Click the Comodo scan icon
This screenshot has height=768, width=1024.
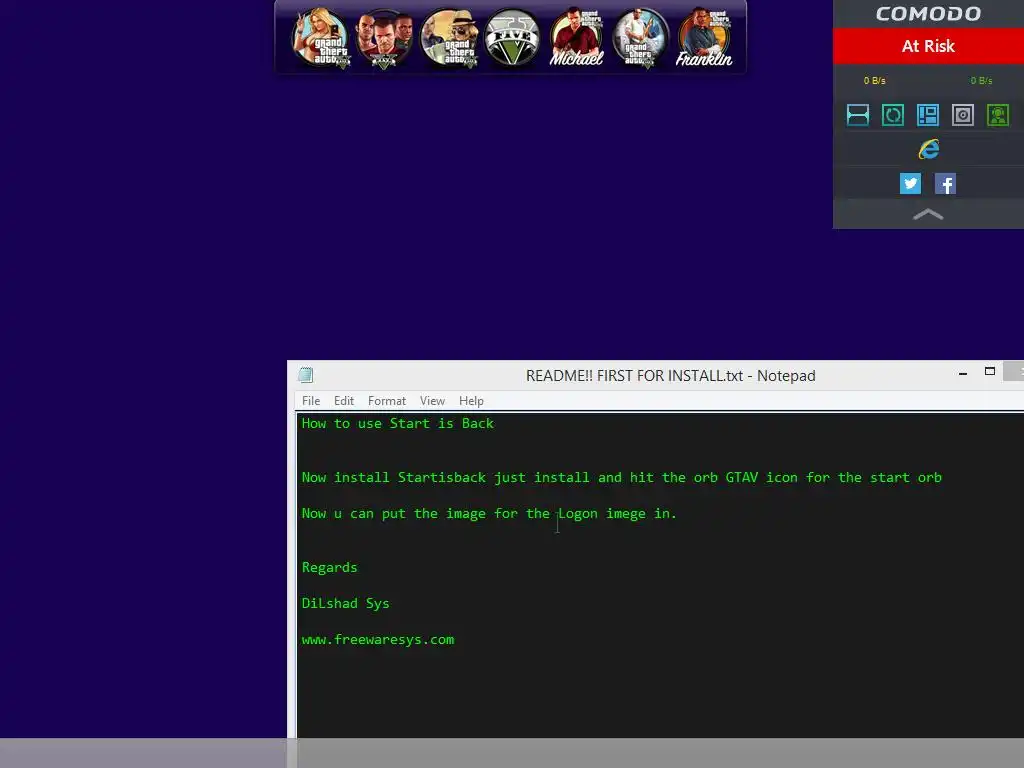[857, 115]
